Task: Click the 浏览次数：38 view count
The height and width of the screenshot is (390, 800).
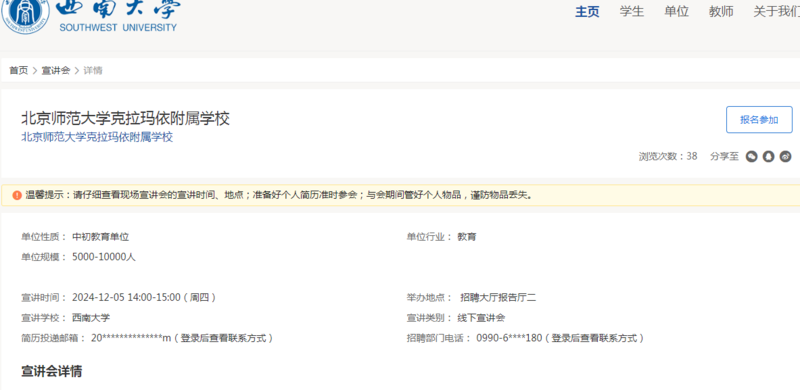Action: 668,157
